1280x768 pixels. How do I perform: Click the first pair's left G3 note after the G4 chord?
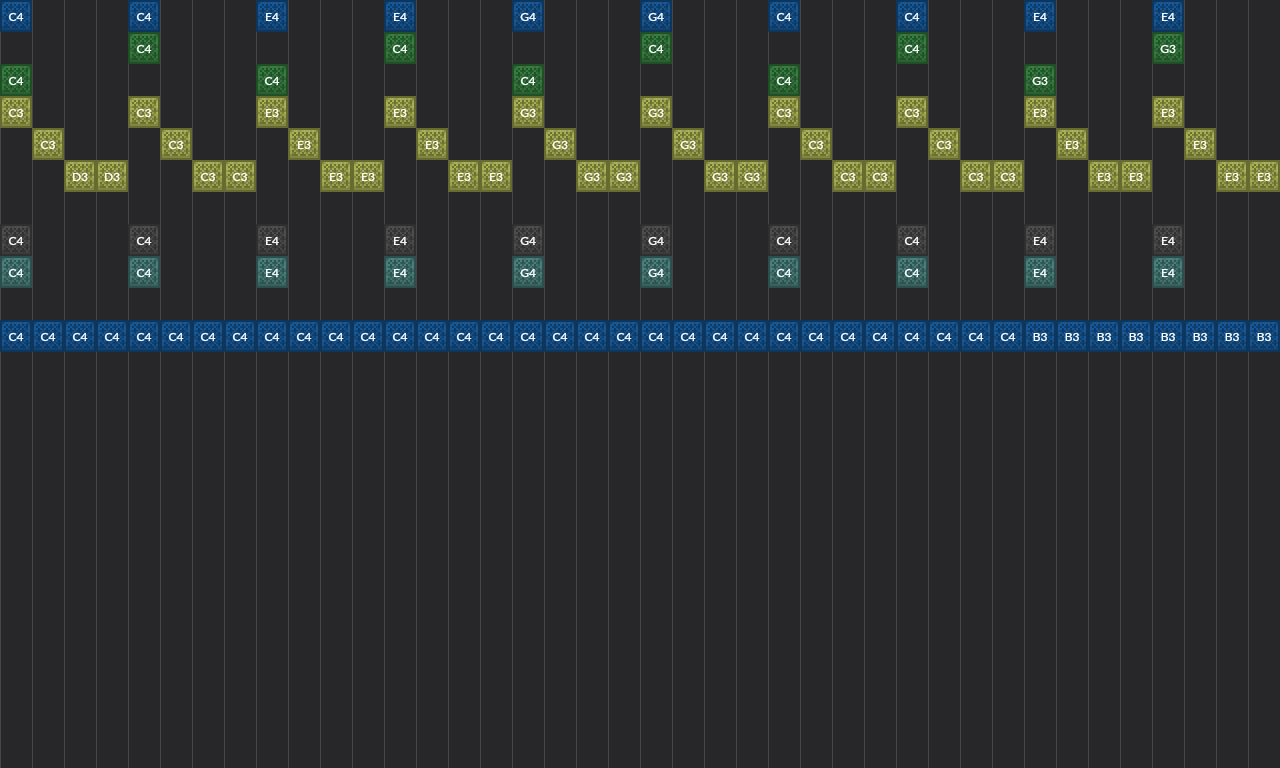(x=592, y=176)
